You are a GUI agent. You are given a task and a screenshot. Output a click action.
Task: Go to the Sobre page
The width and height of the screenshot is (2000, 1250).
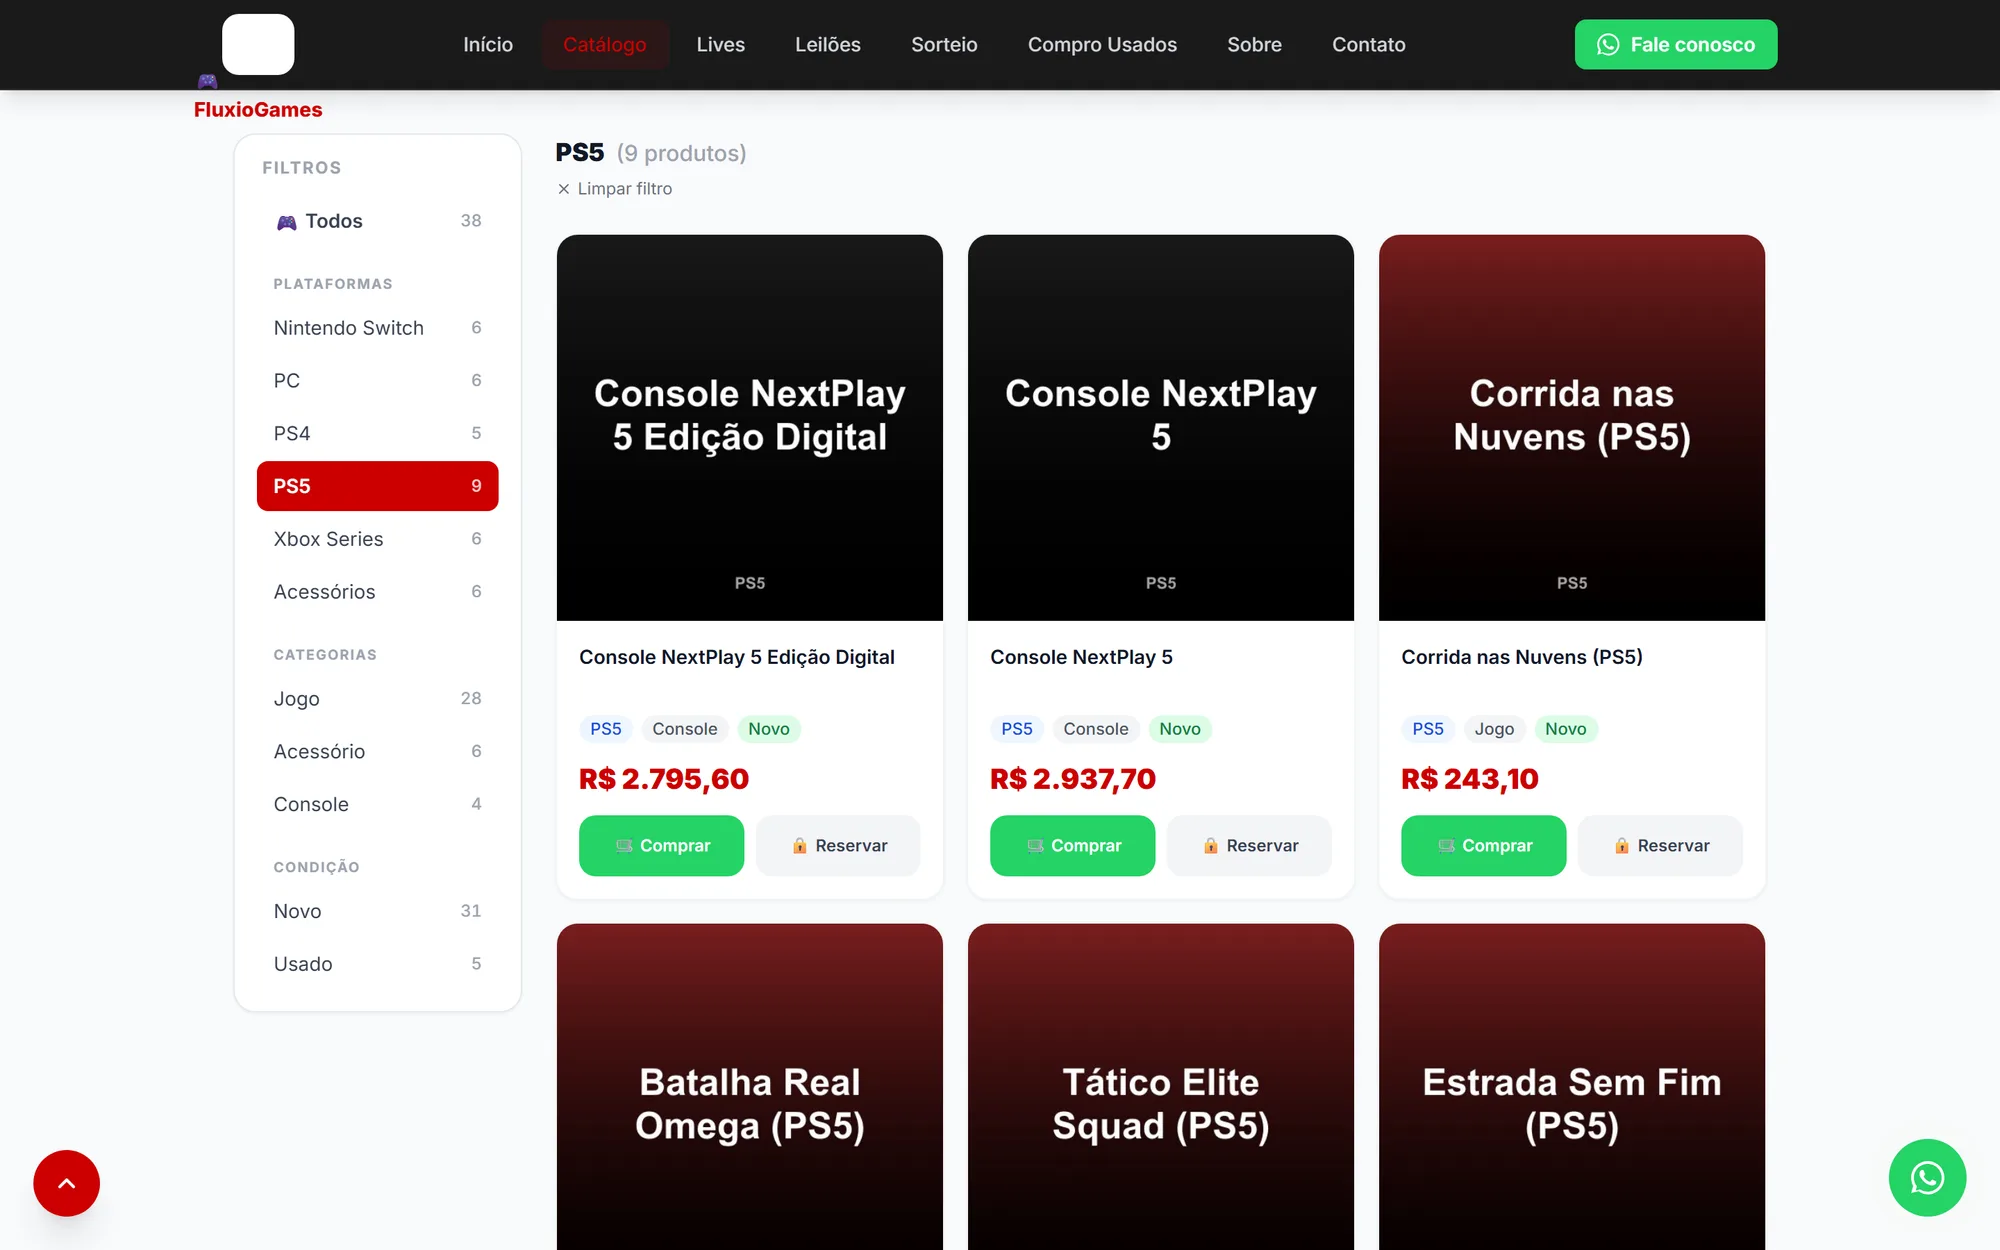pyautogui.click(x=1254, y=44)
